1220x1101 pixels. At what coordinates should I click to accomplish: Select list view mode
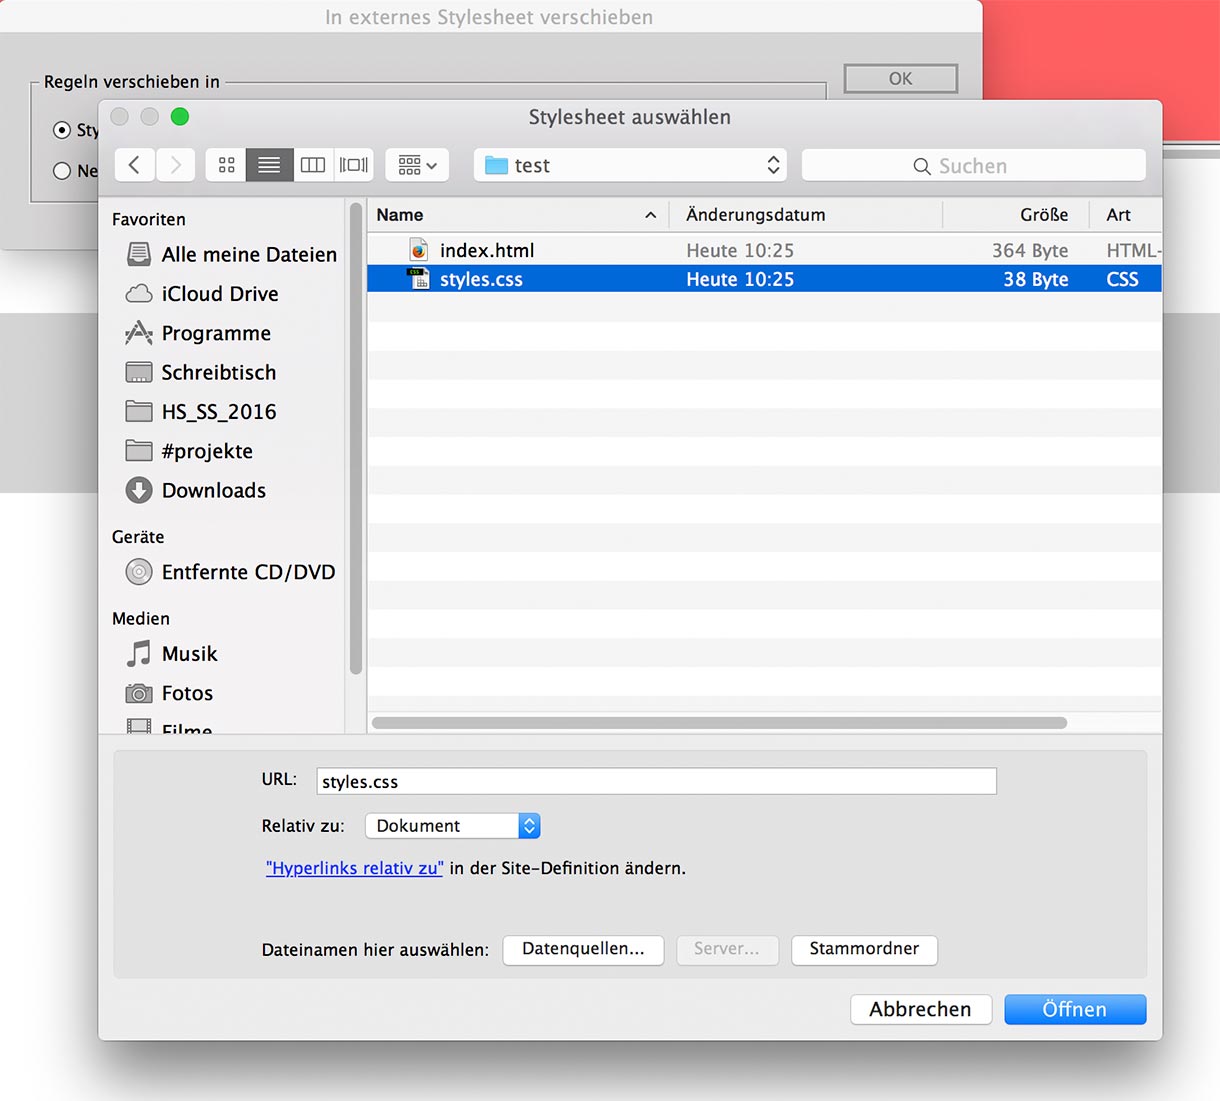269,165
